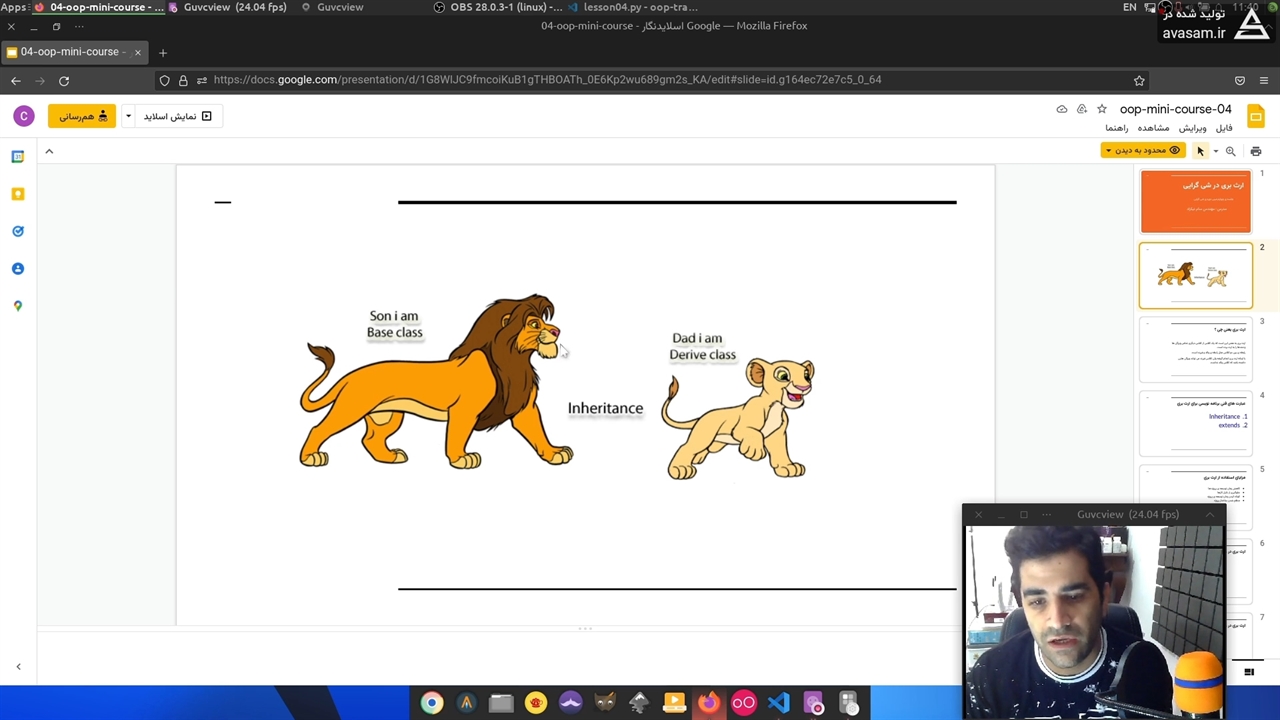Open Google Tasks side panel icon
This screenshot has height=720, width=1280.
[18, 231]
